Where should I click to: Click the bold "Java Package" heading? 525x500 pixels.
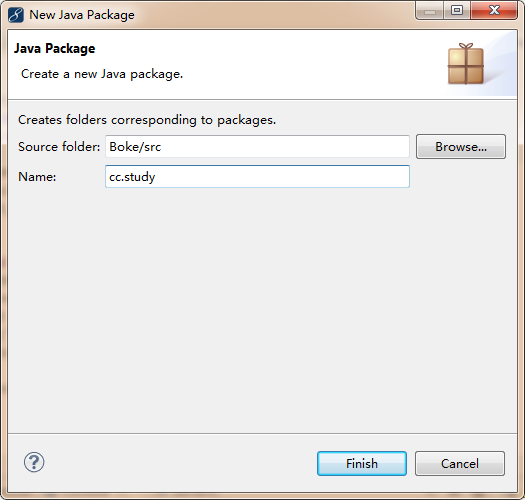[x=55, y=49]
